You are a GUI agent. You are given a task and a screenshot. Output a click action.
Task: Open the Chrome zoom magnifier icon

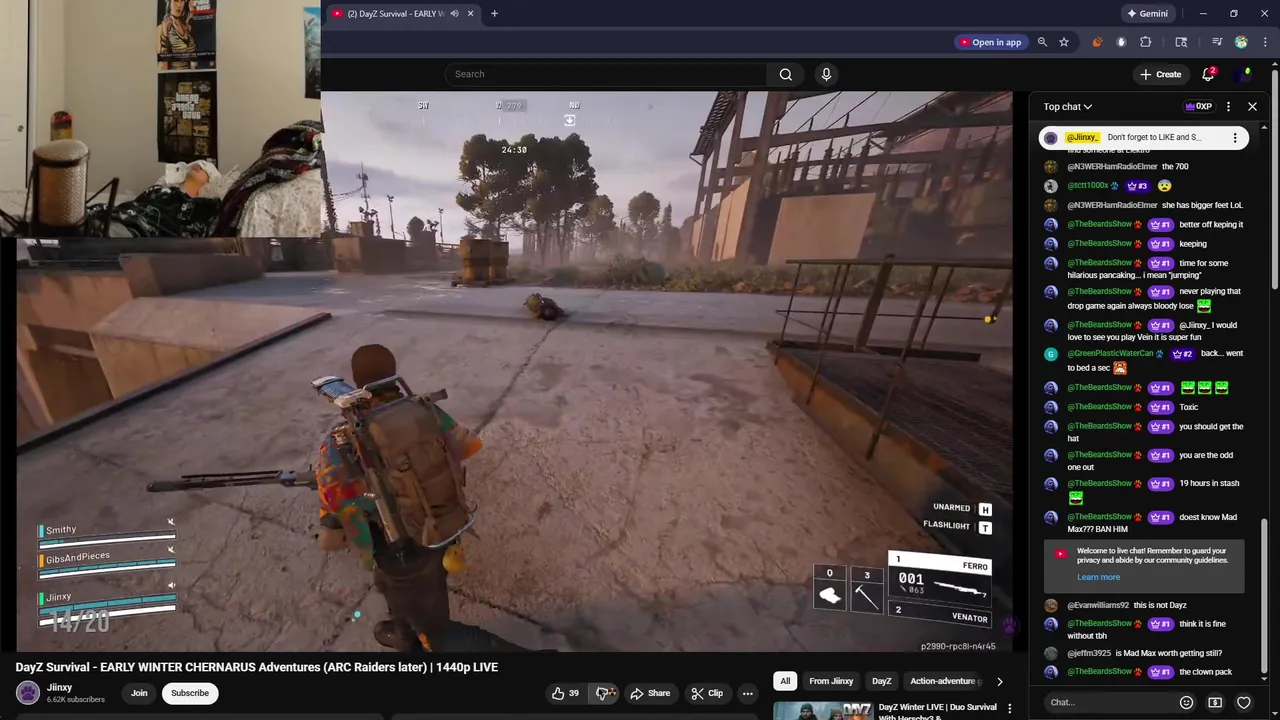point(1042,42)
